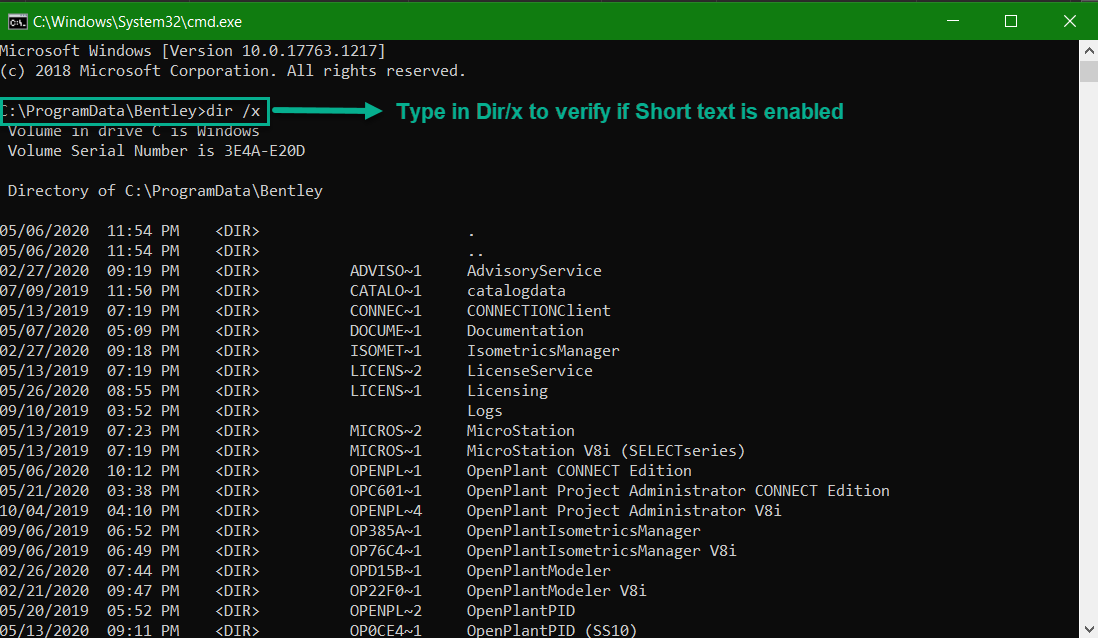Minimize the cmd.exe window
The image size is (1098, 638).
click(952, 21)
